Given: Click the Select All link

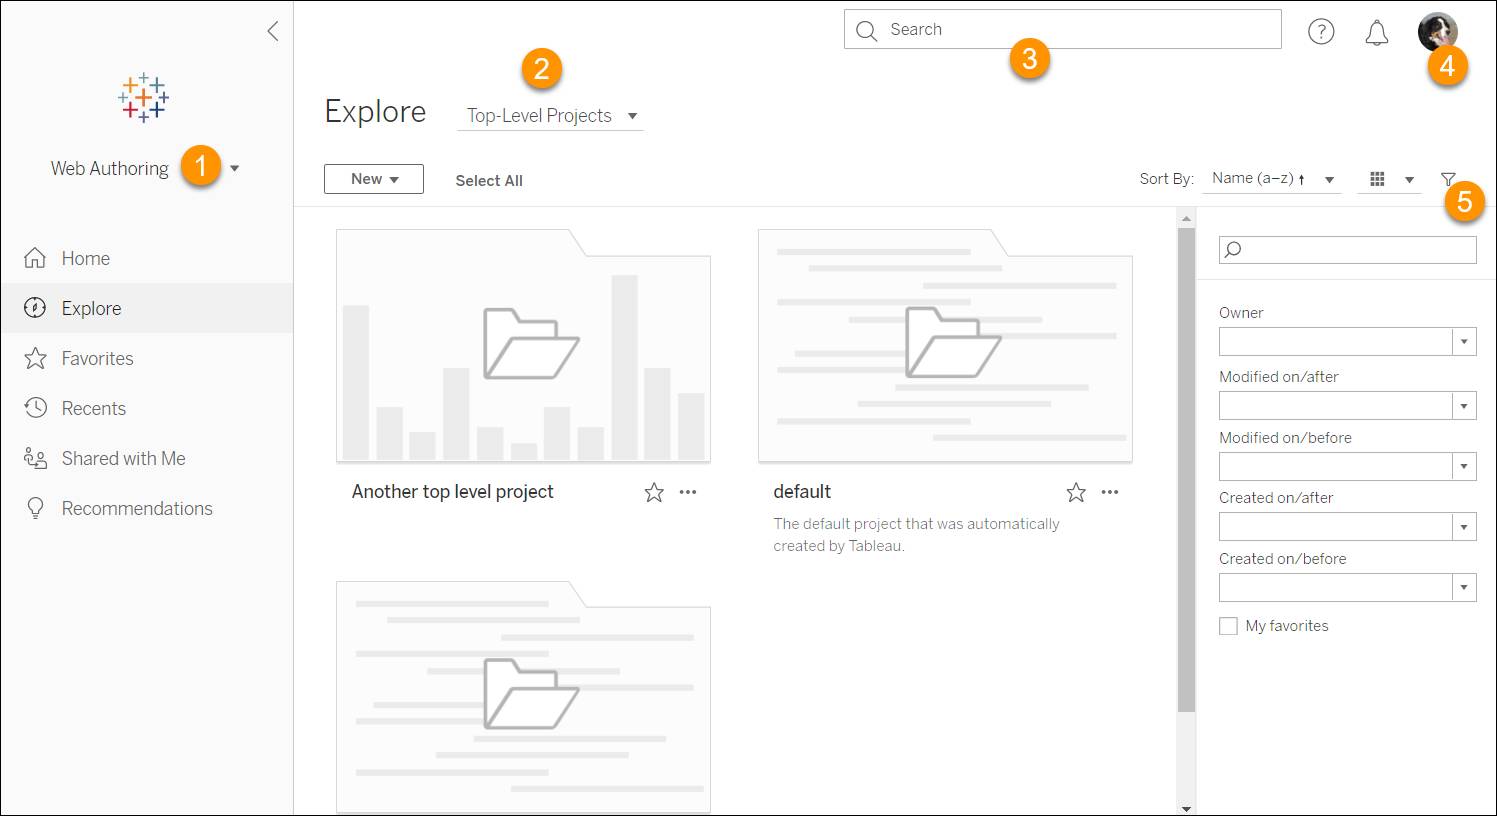Looking at the screenshot, I should click(489, 180).
